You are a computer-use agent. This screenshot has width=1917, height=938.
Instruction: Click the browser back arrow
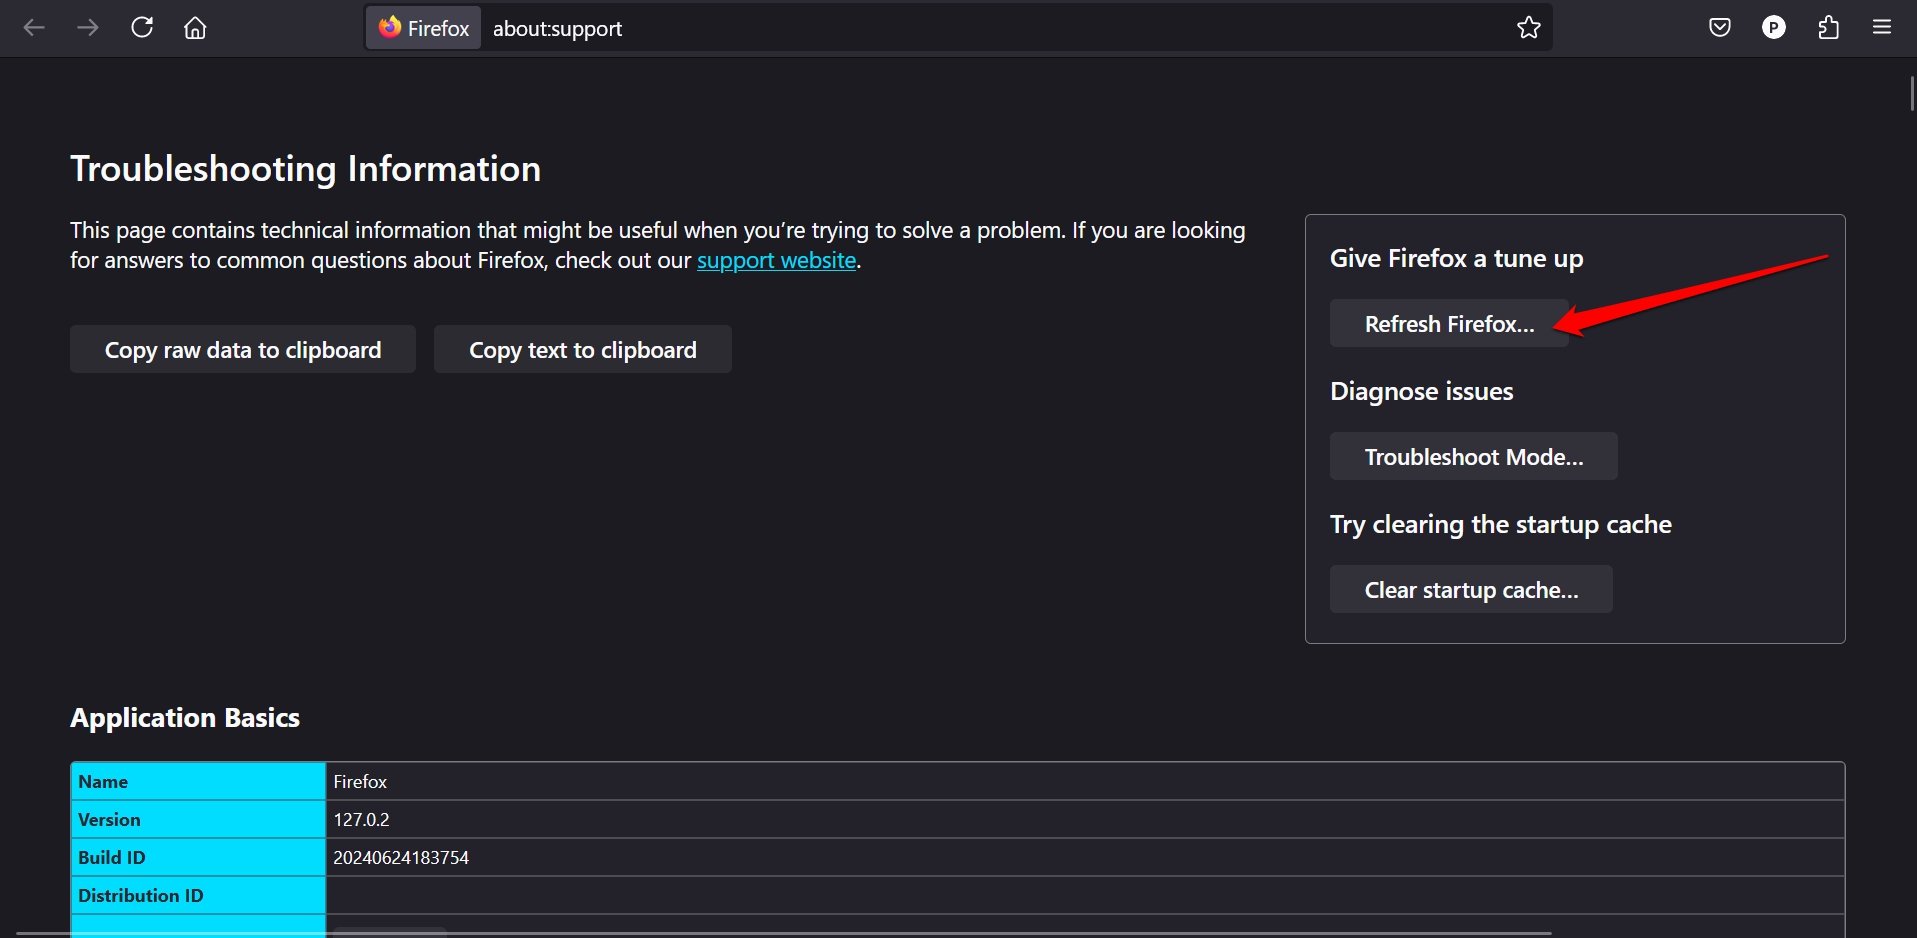point(34,28)
